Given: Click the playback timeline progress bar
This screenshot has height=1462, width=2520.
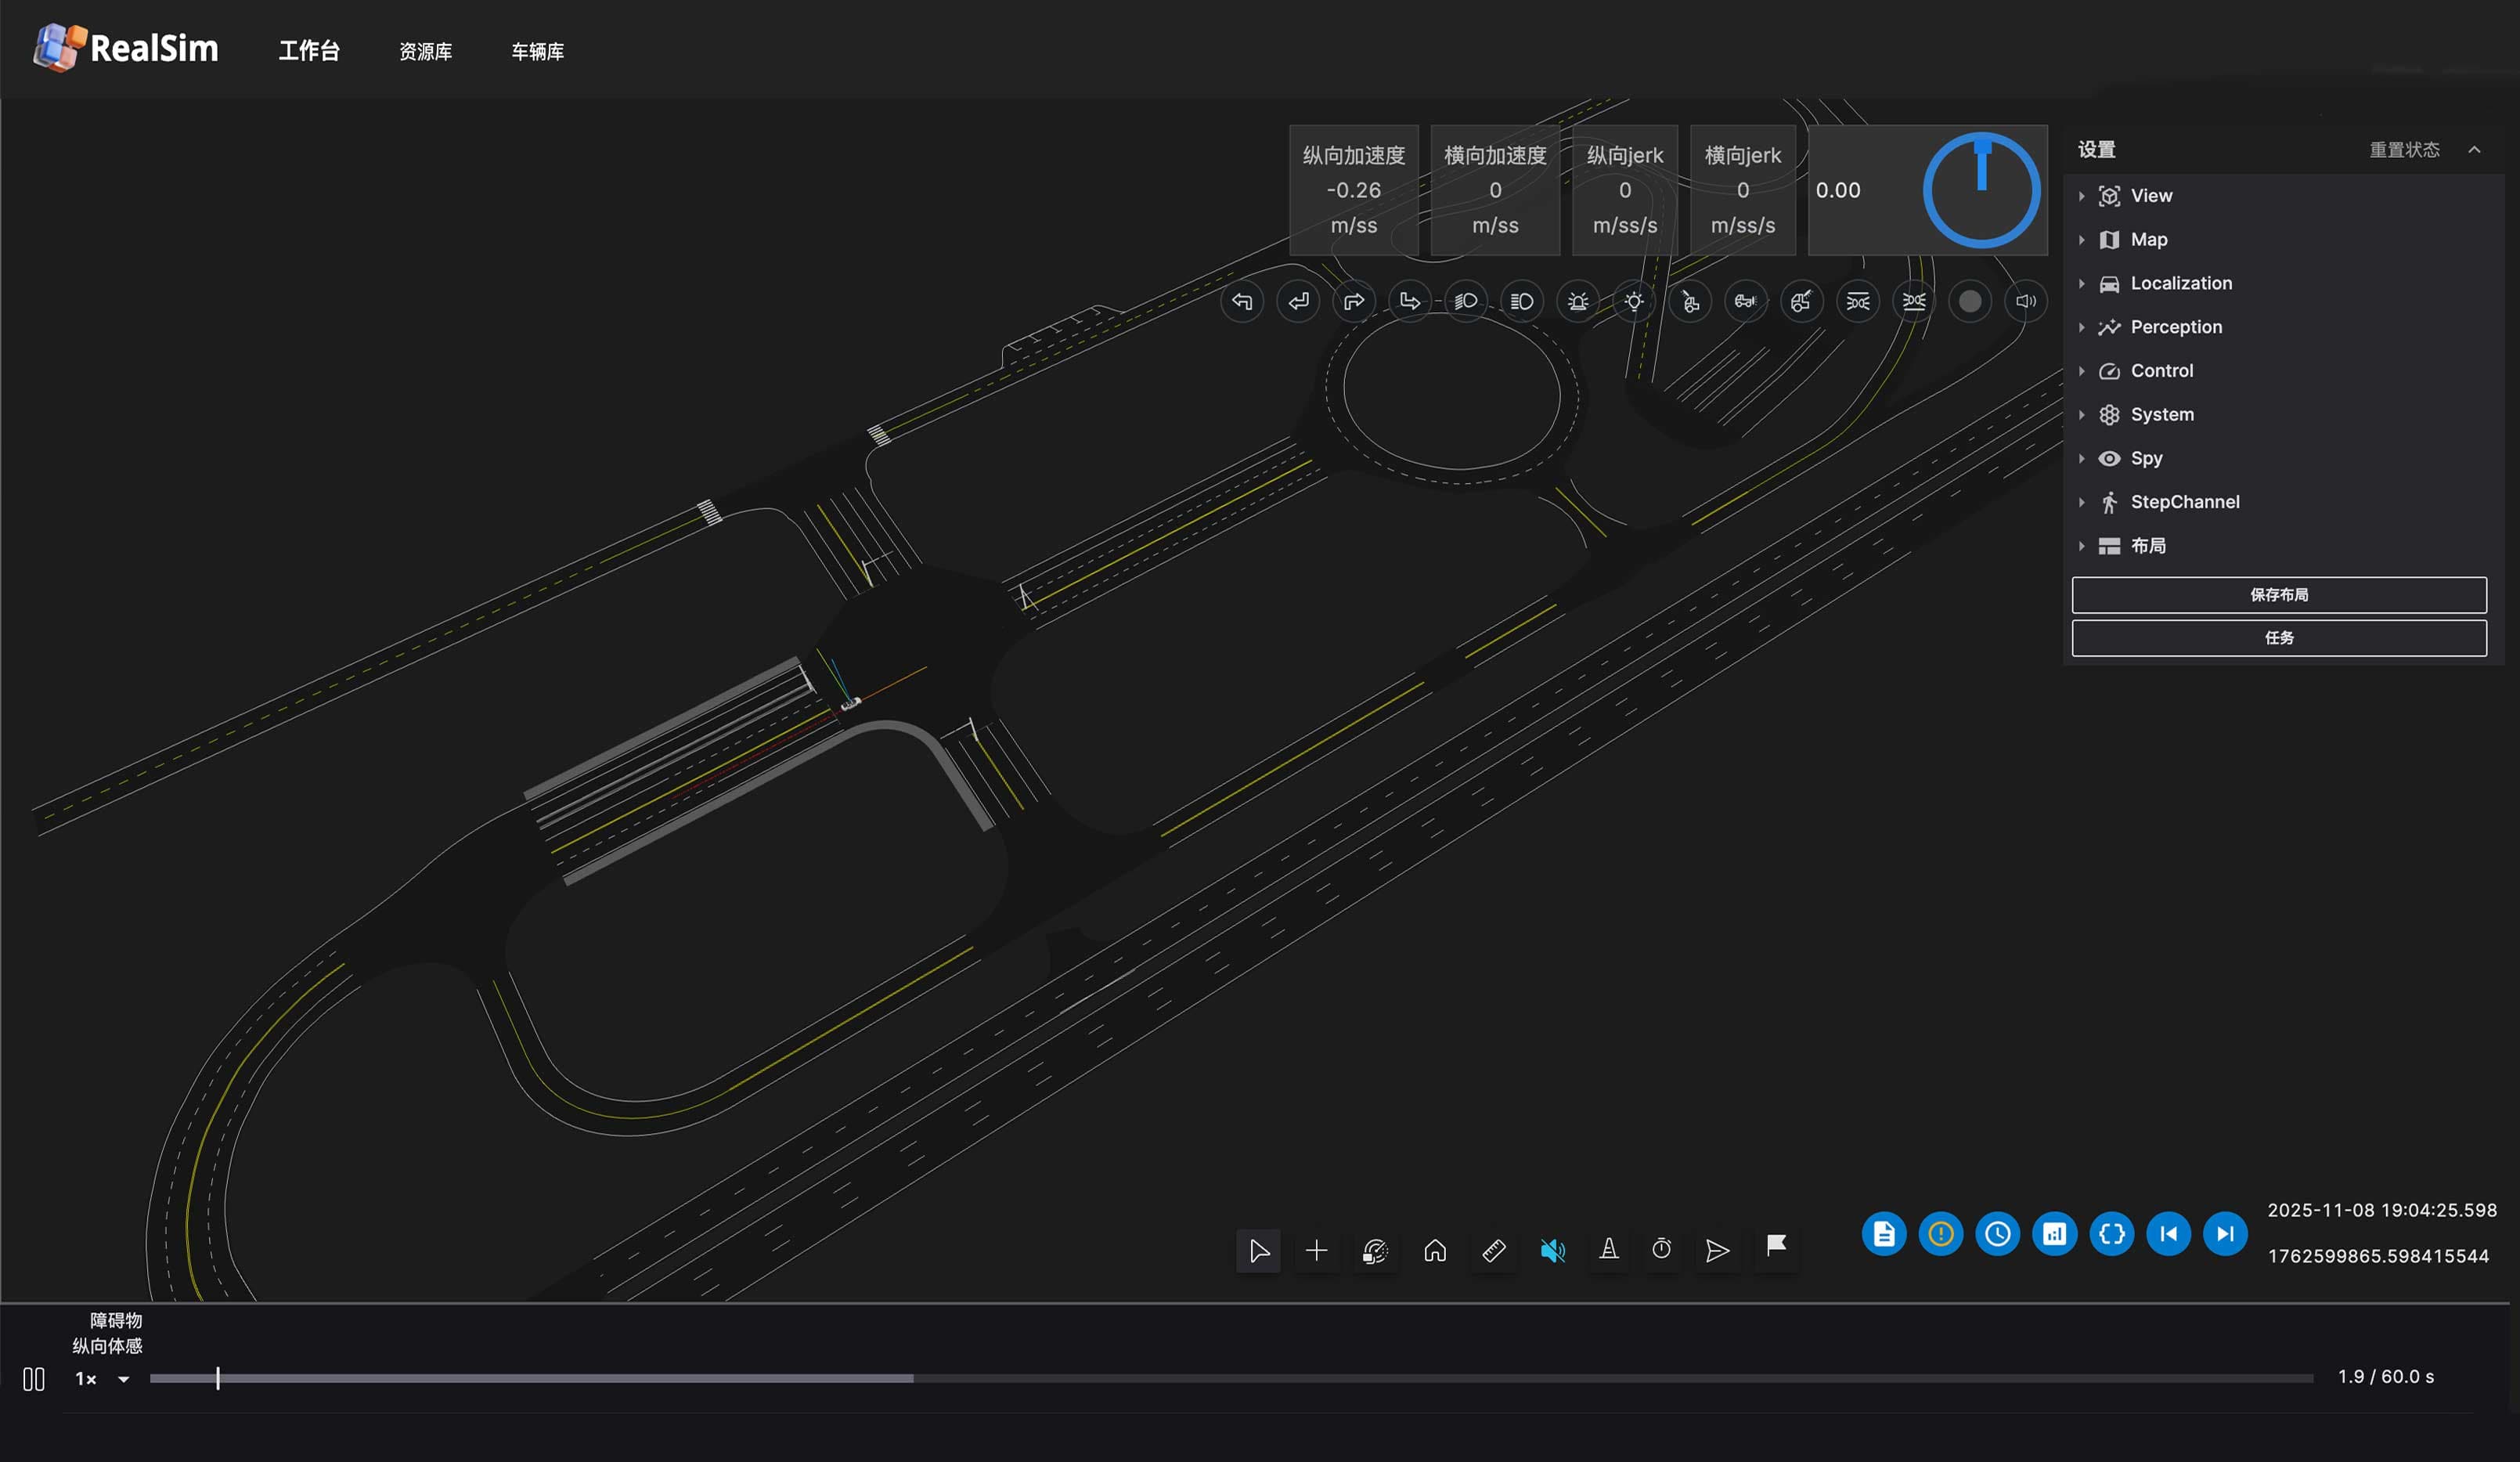Looking at the screenshot, I should coord(1232,1378).
